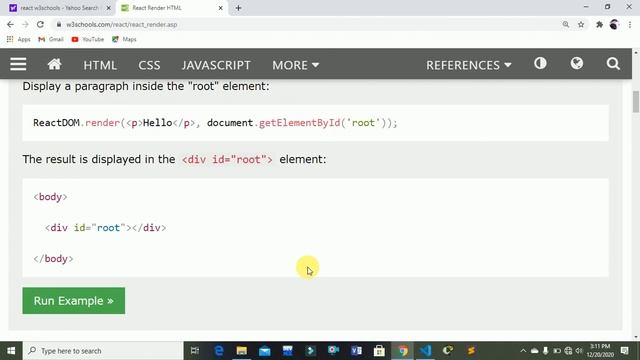Bookmark this page with the star icon
Screen dimensions: 640x360
tap(581, 24)
